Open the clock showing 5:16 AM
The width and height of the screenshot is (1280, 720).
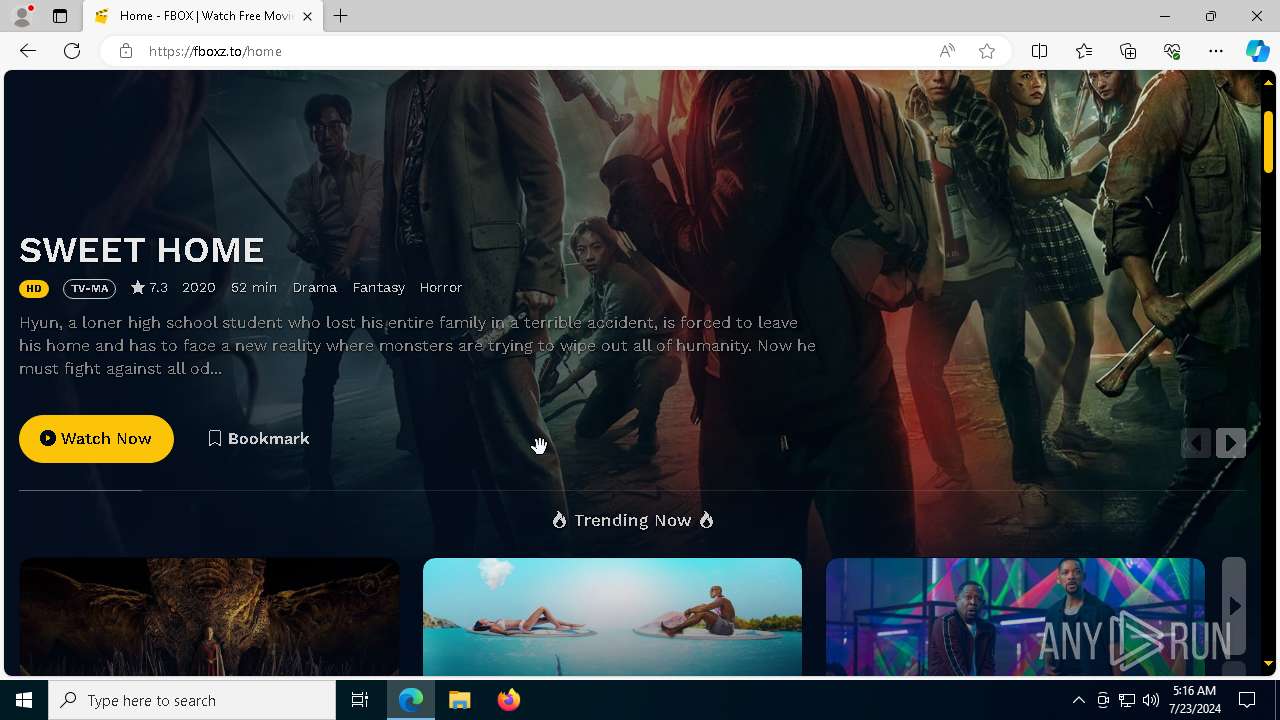tap(1194, 700)
